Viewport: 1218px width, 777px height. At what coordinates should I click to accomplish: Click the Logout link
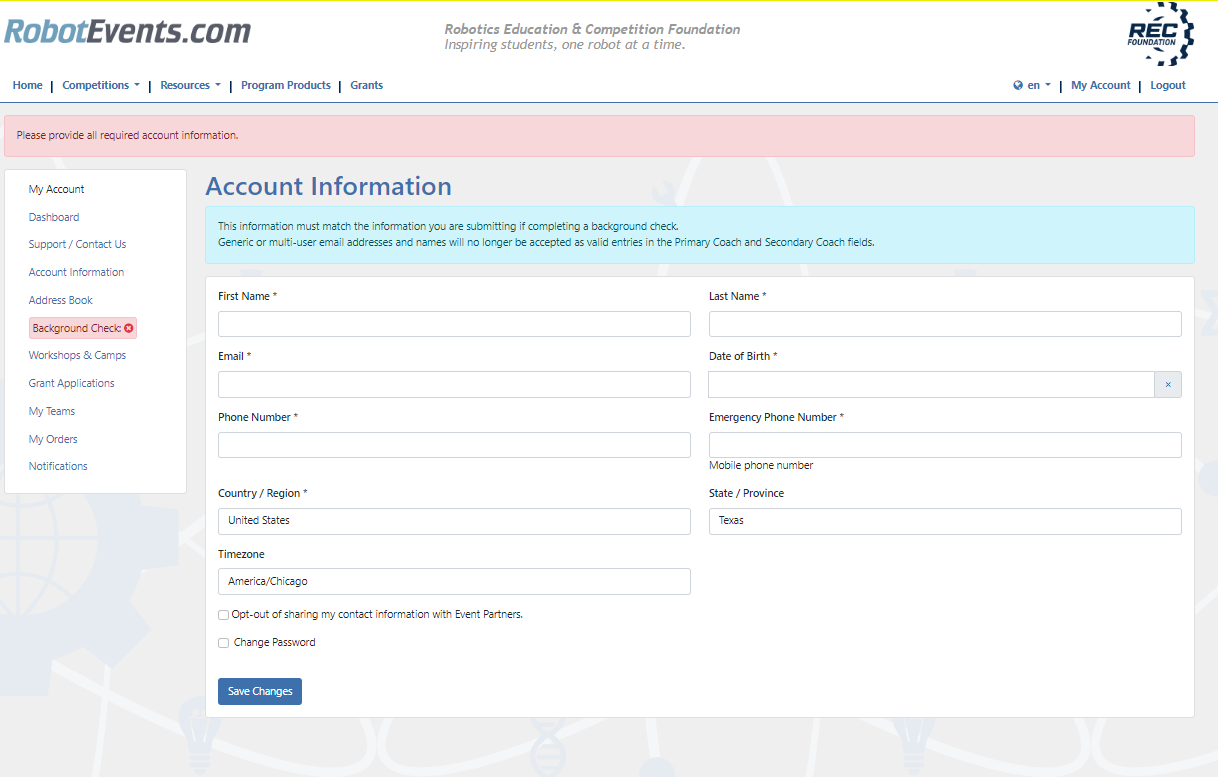click(1167, 85)
